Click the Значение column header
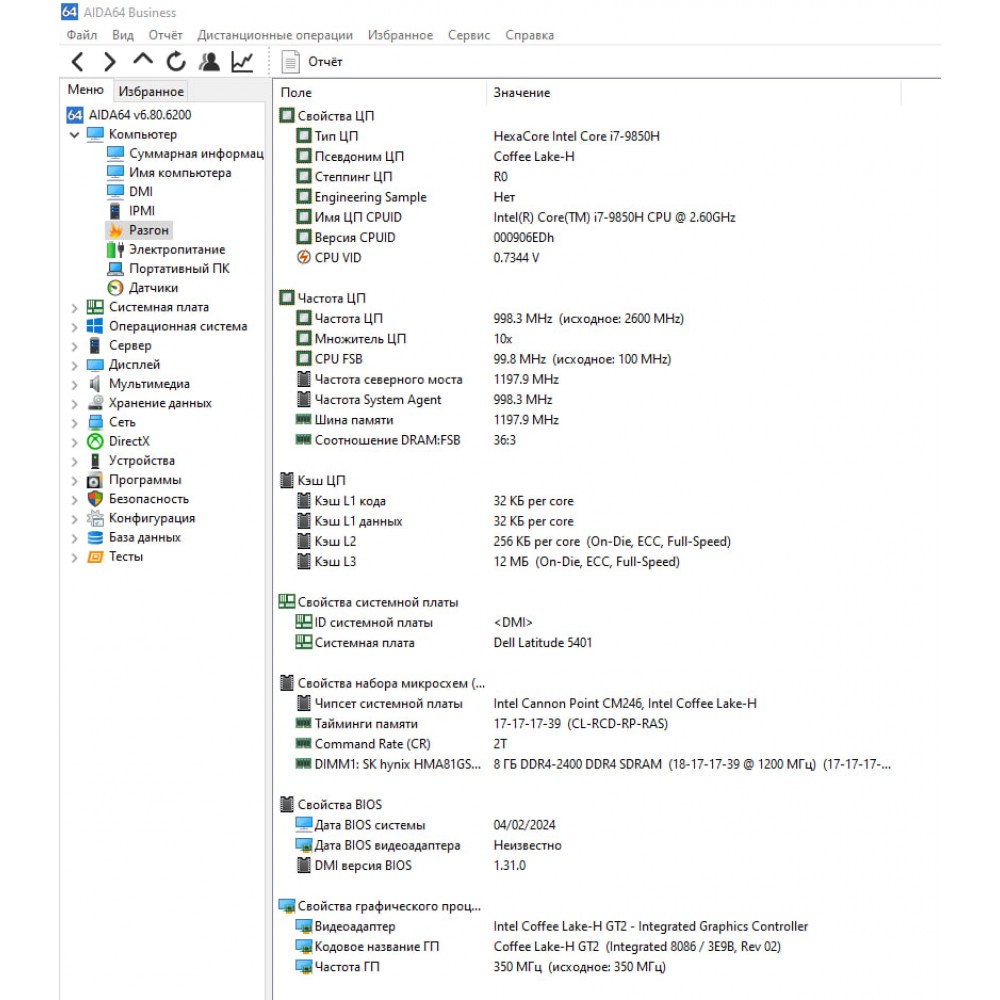Viewport: 1000px width, 1000px height. coord(694,92)
